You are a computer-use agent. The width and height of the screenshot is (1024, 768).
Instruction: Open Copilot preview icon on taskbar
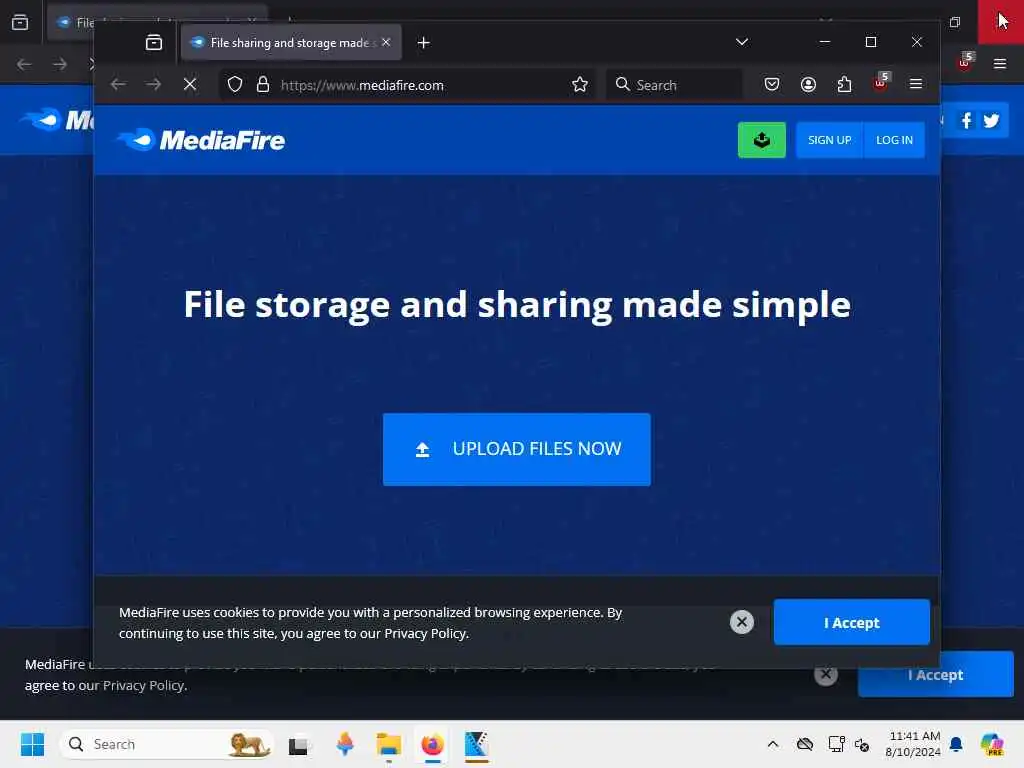tap(991, 744)
